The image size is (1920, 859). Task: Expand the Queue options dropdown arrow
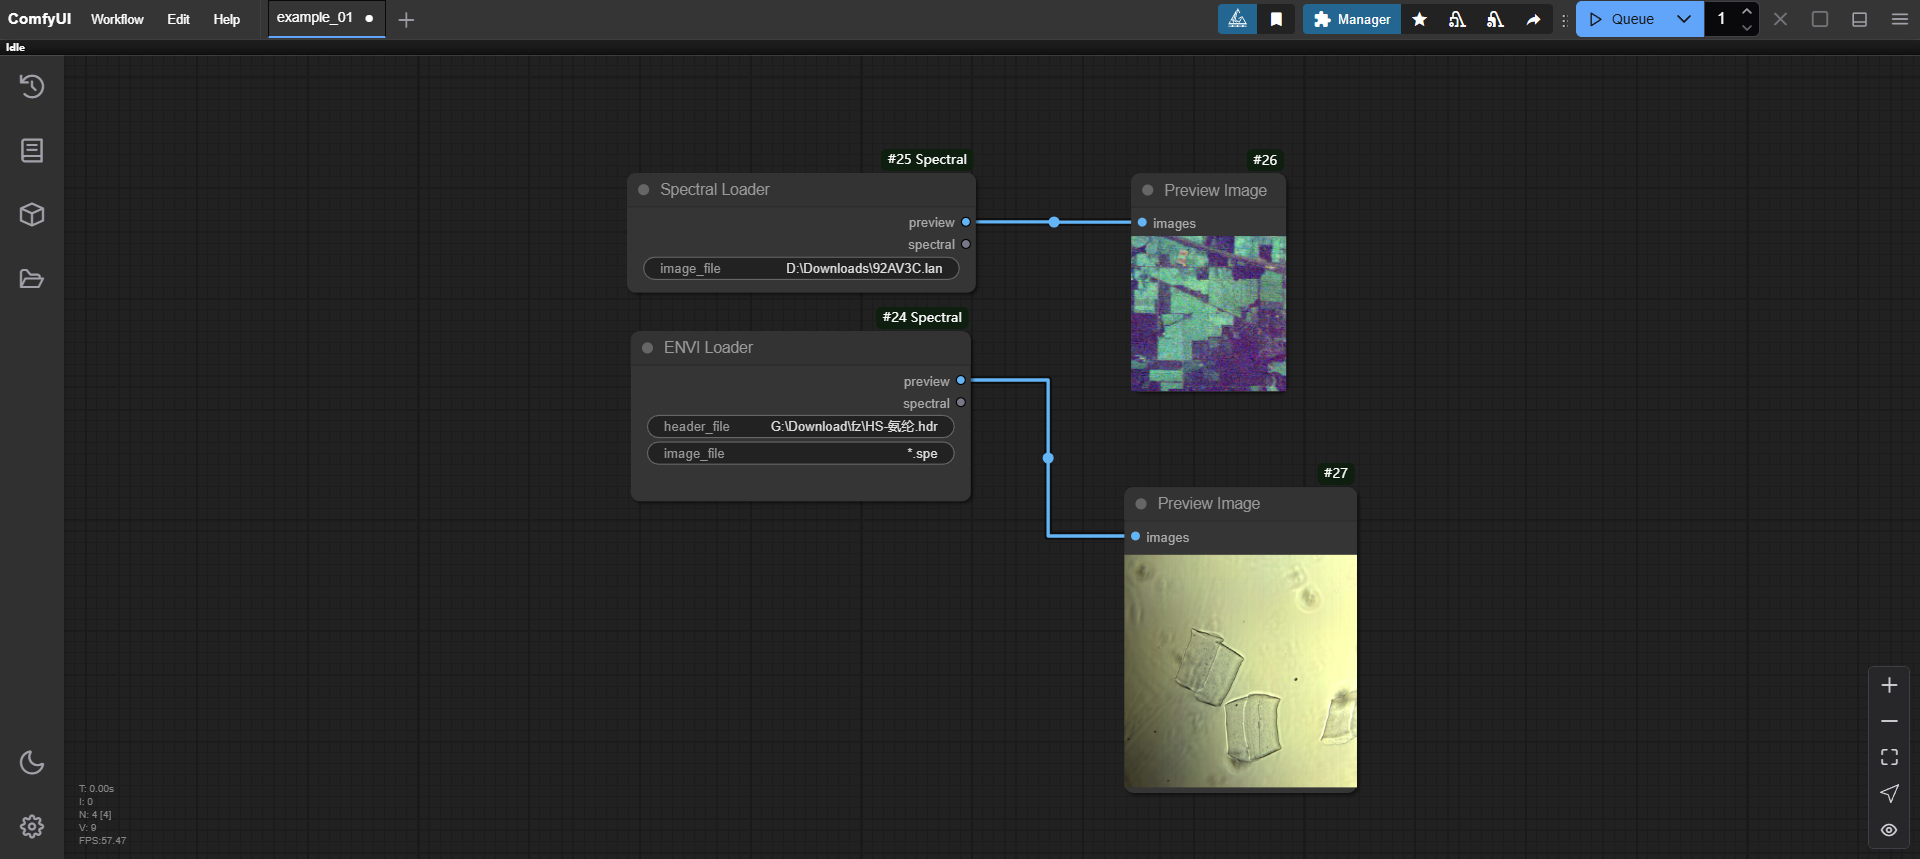tap(1684, 19)
